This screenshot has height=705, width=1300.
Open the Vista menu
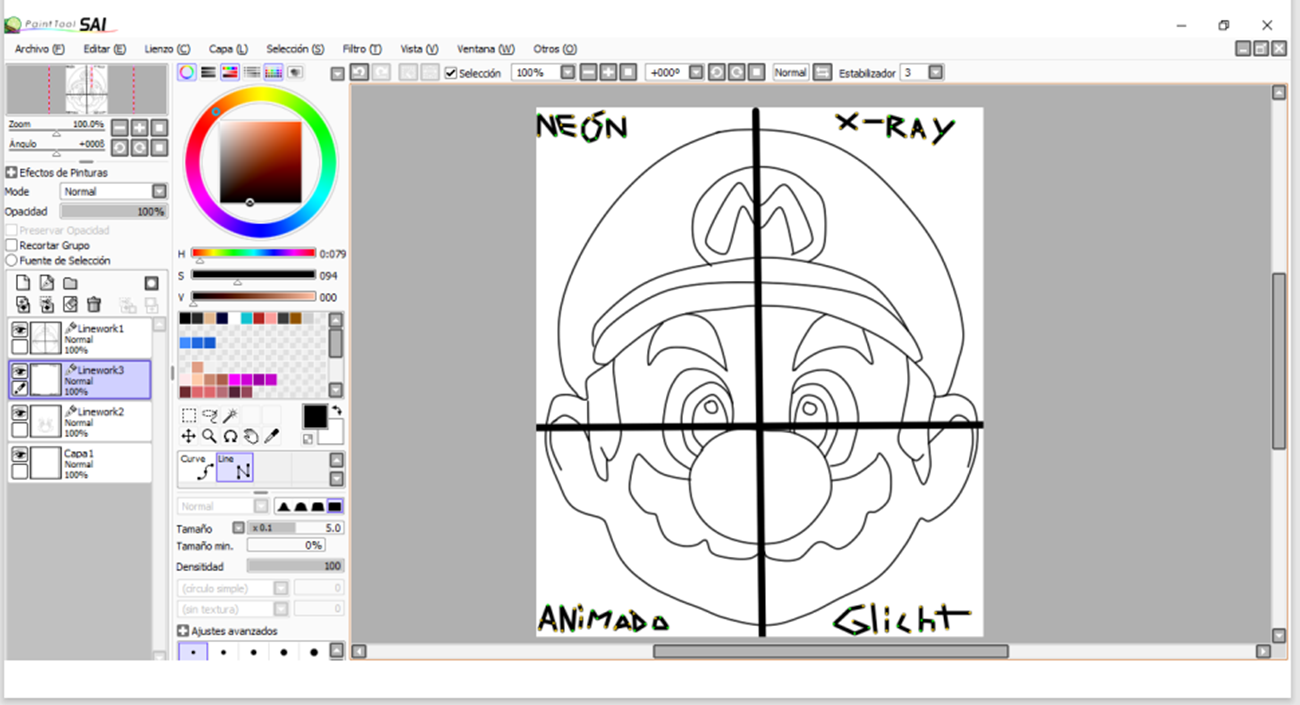419,48
